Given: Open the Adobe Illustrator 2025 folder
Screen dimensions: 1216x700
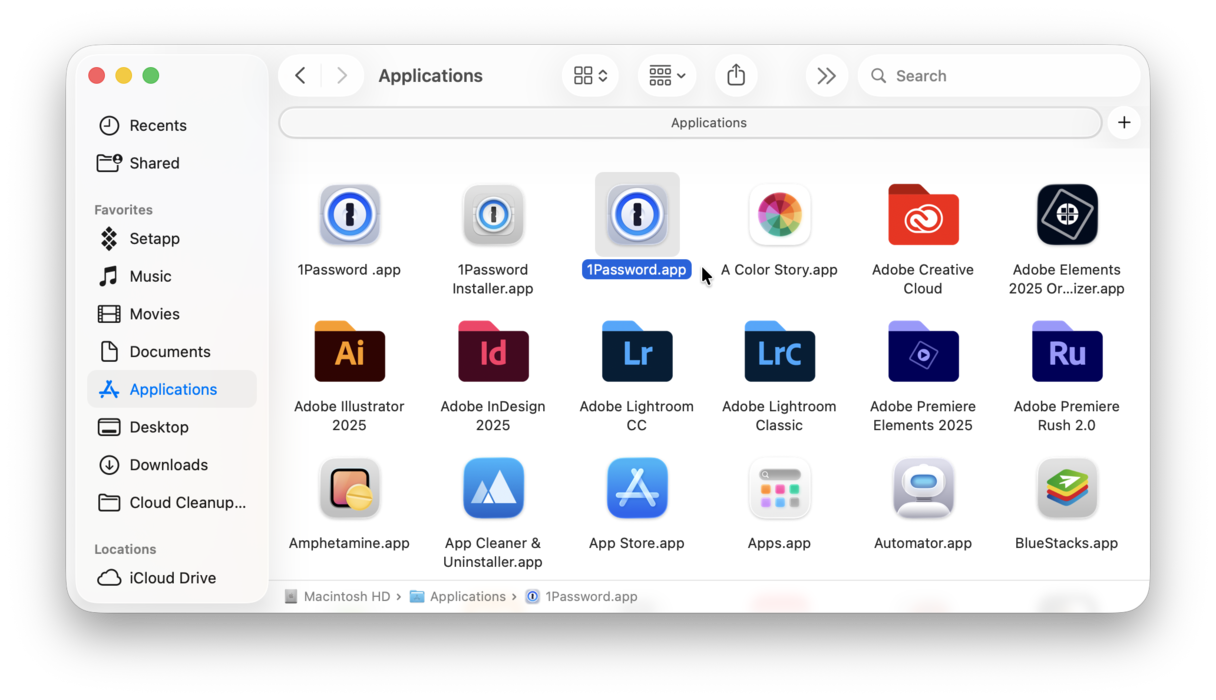Looking at the screenshot, I should point(349,351).
